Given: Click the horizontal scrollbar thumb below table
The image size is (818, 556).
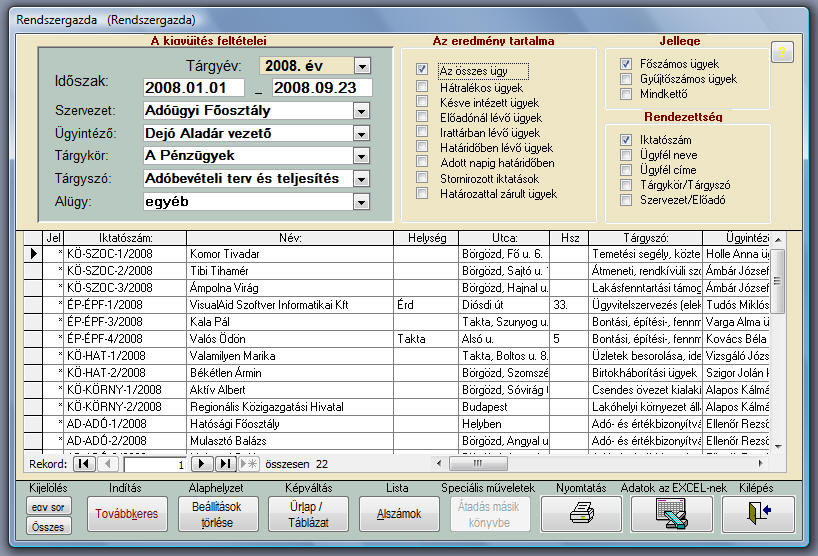Looking at the screenshot, I should coord(478,463).
